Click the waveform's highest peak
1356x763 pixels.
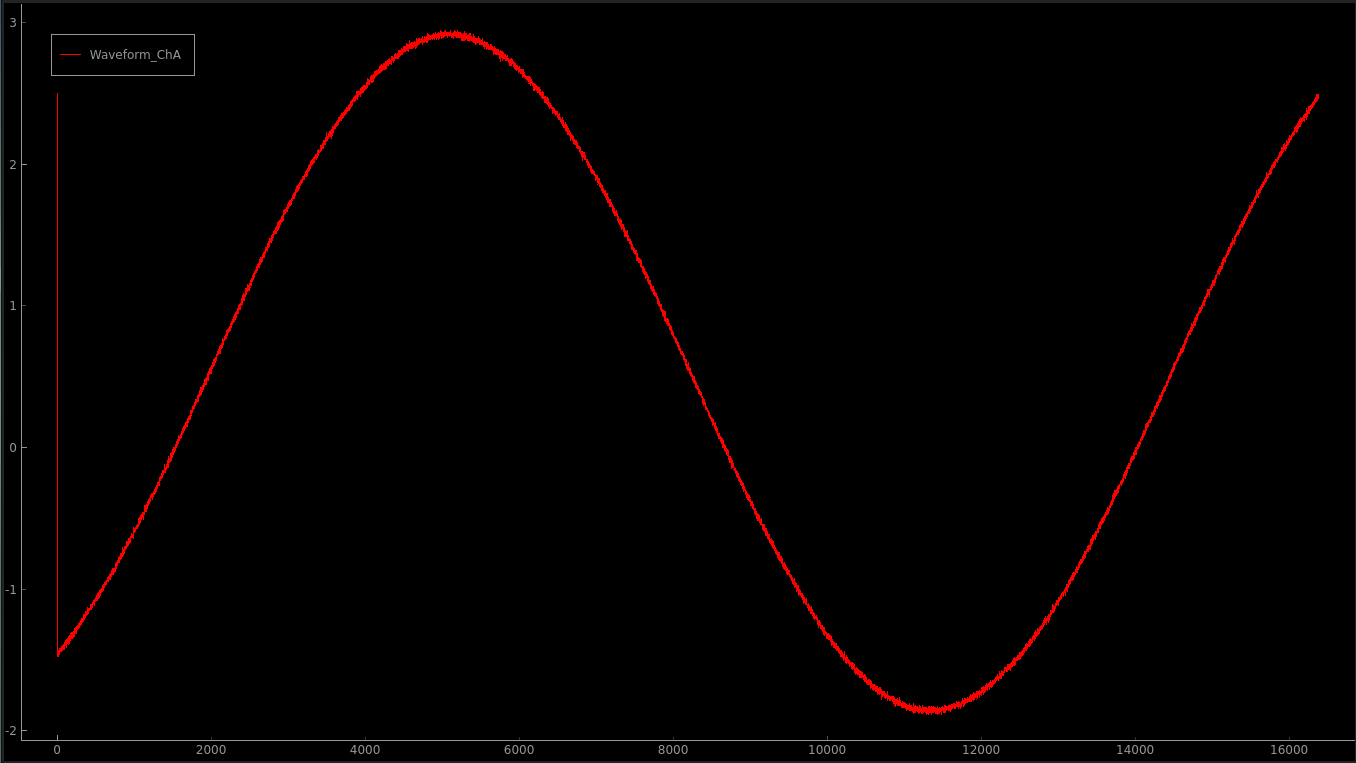click(451, 34)
